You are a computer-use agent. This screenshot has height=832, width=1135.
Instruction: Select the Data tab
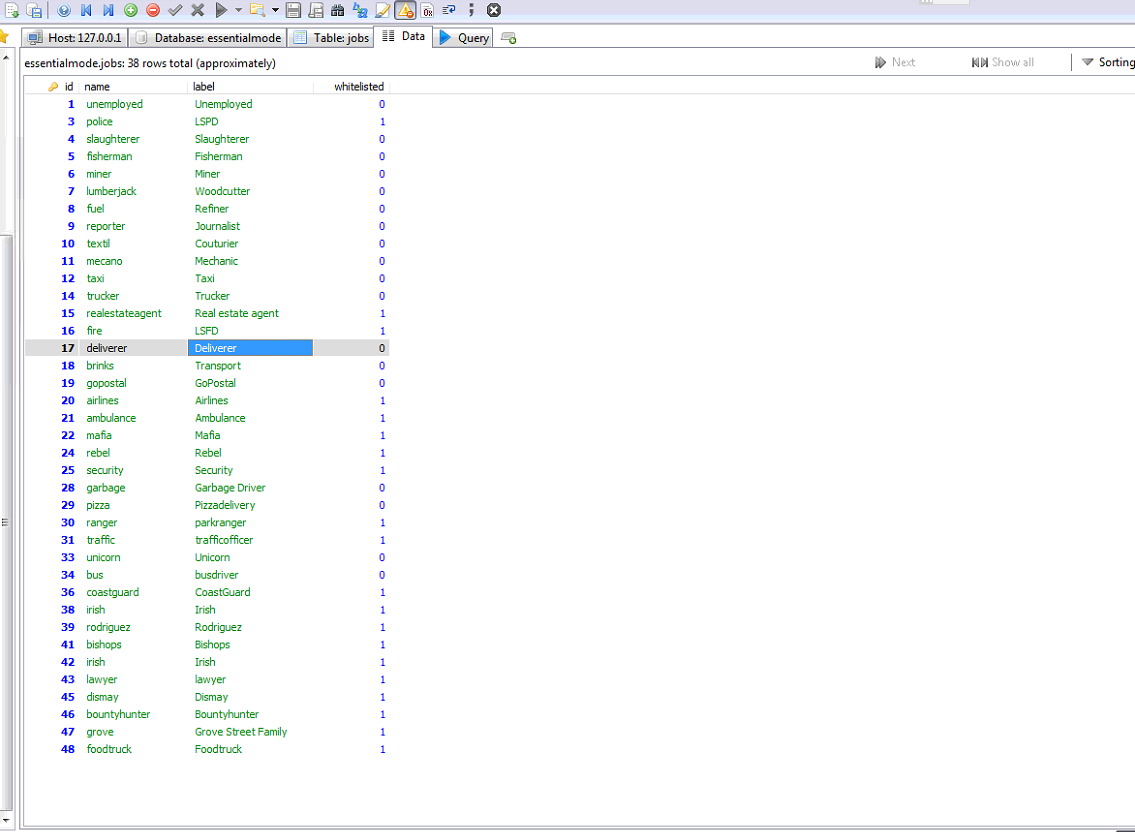pos(403,36)
